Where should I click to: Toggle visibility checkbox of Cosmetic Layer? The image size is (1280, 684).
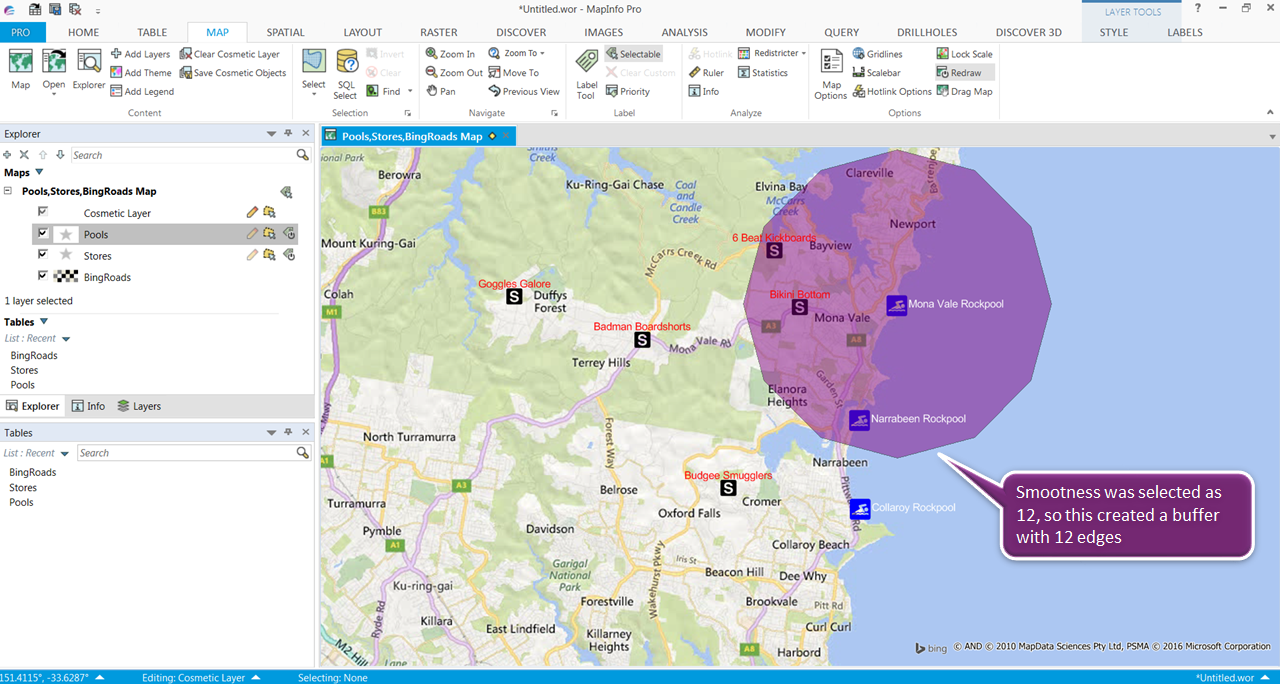[42, 211]
